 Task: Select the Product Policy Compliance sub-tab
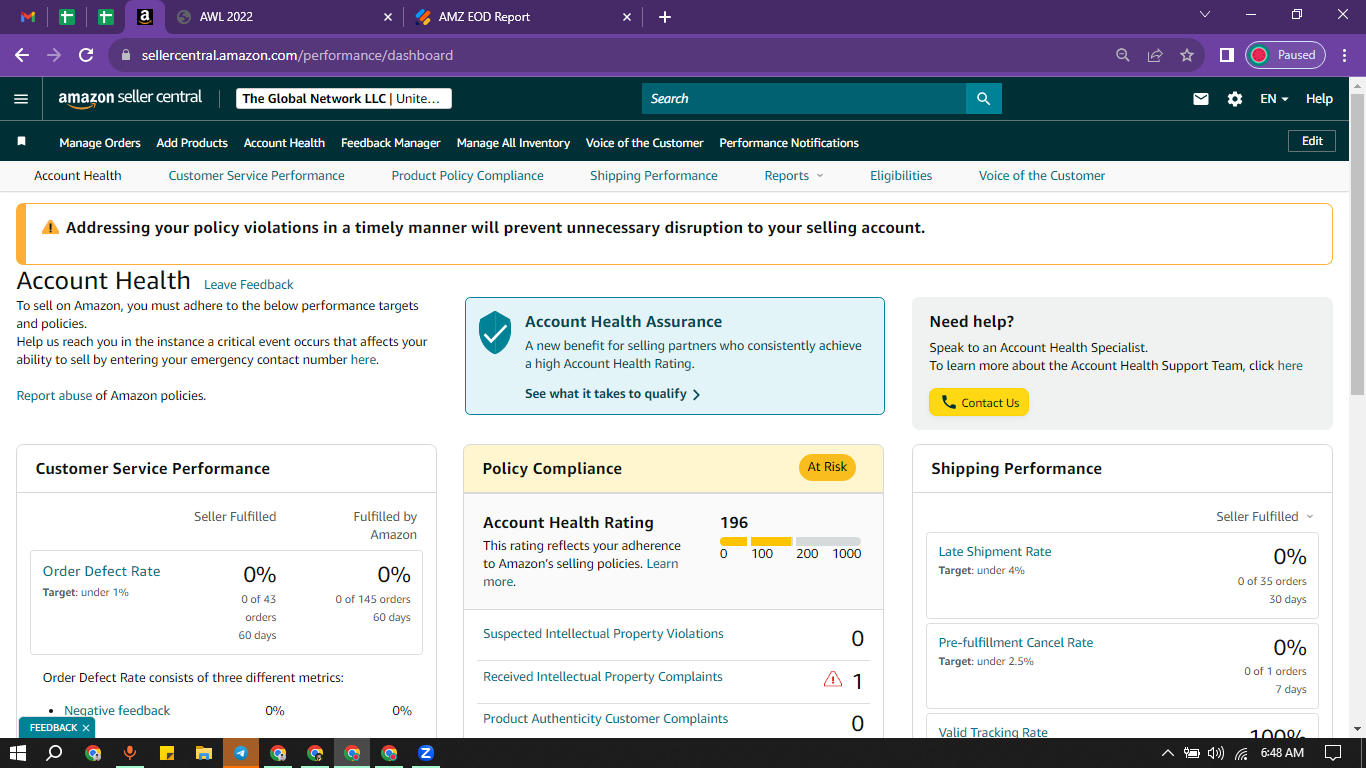[x=468, y=176]
